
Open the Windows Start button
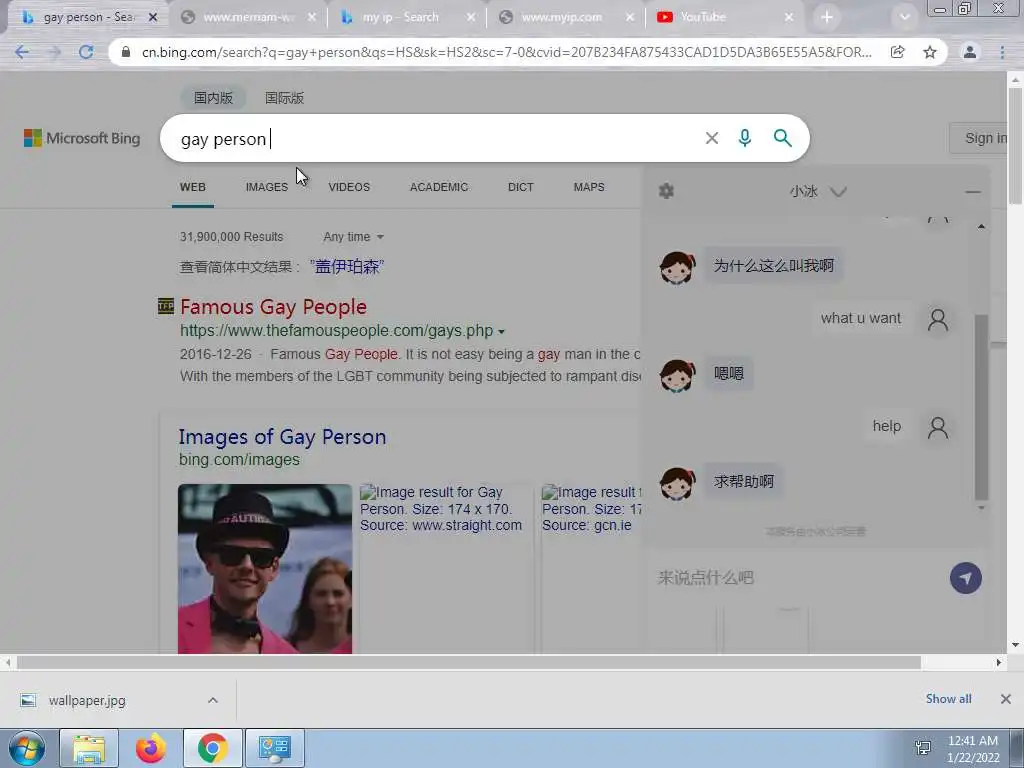tap(27, 748)
